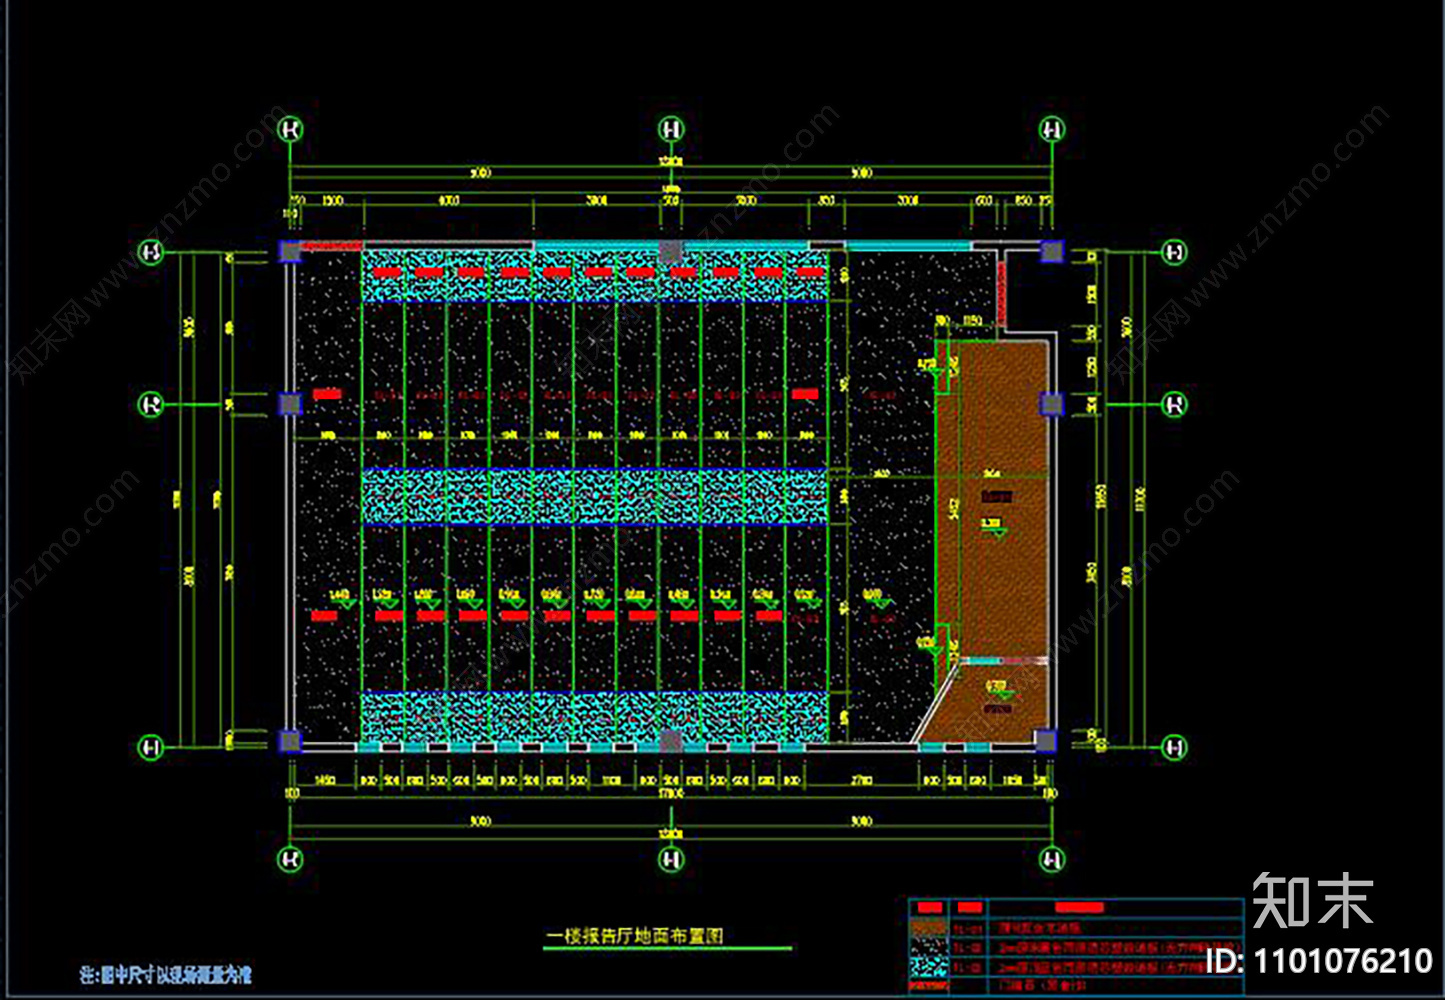Select the gray column block at top wall center
The width and height of the screenshot is (1445, 1000).
tap(671, 250)
